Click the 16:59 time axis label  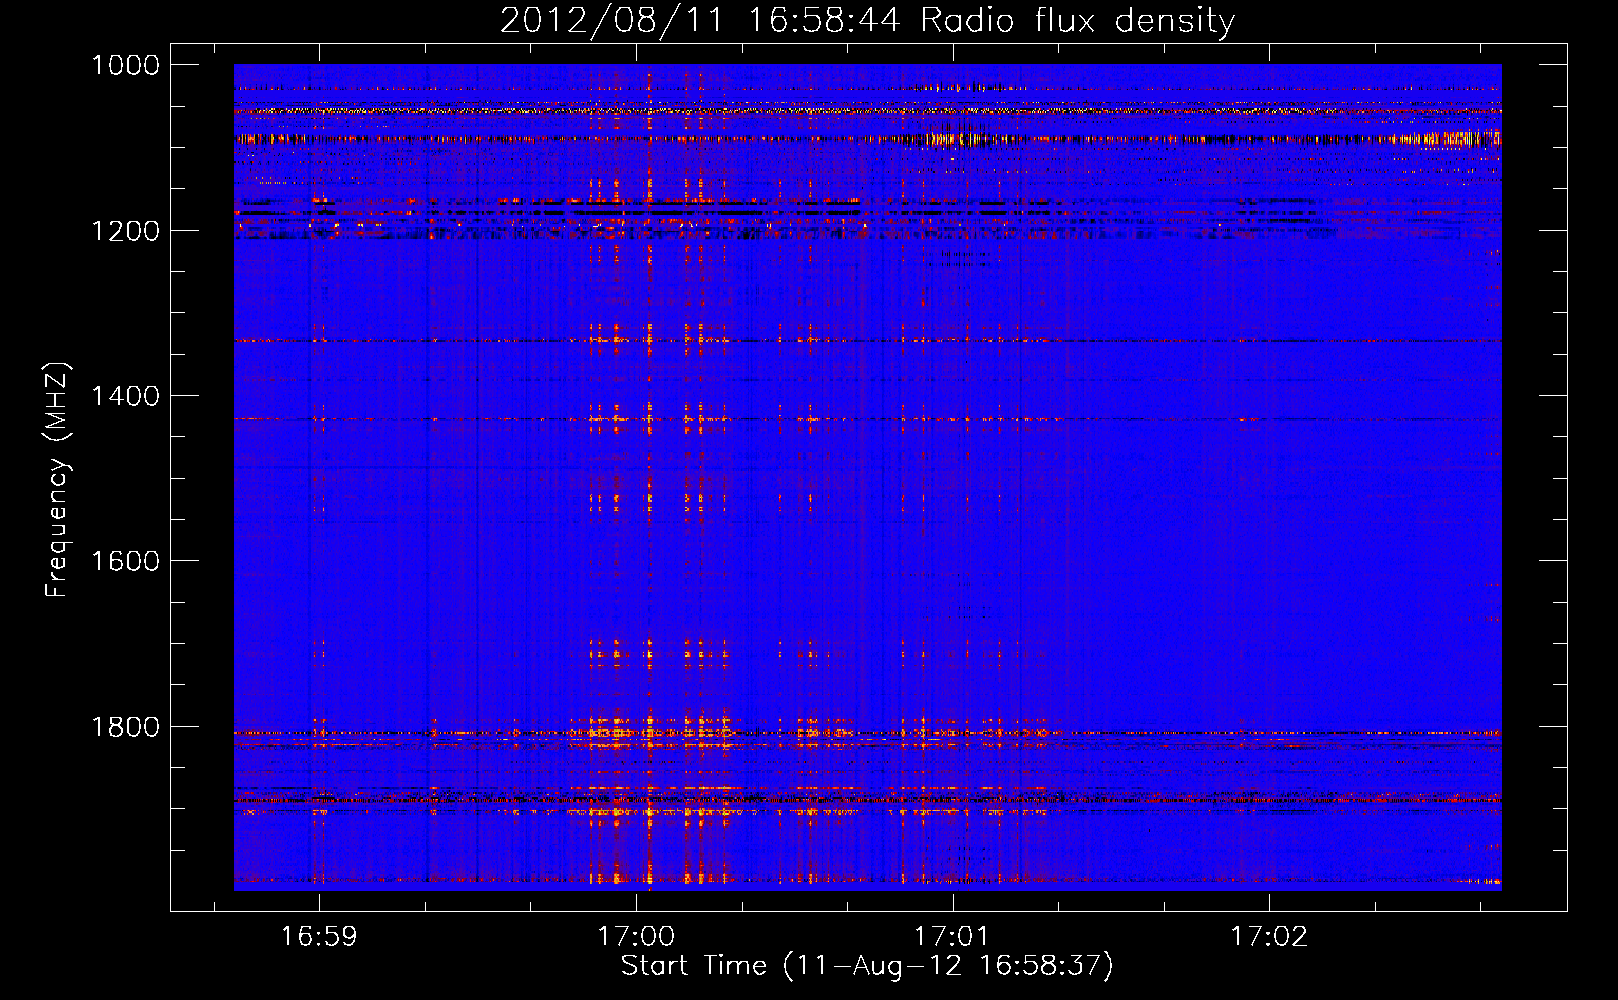coord(319,937)
